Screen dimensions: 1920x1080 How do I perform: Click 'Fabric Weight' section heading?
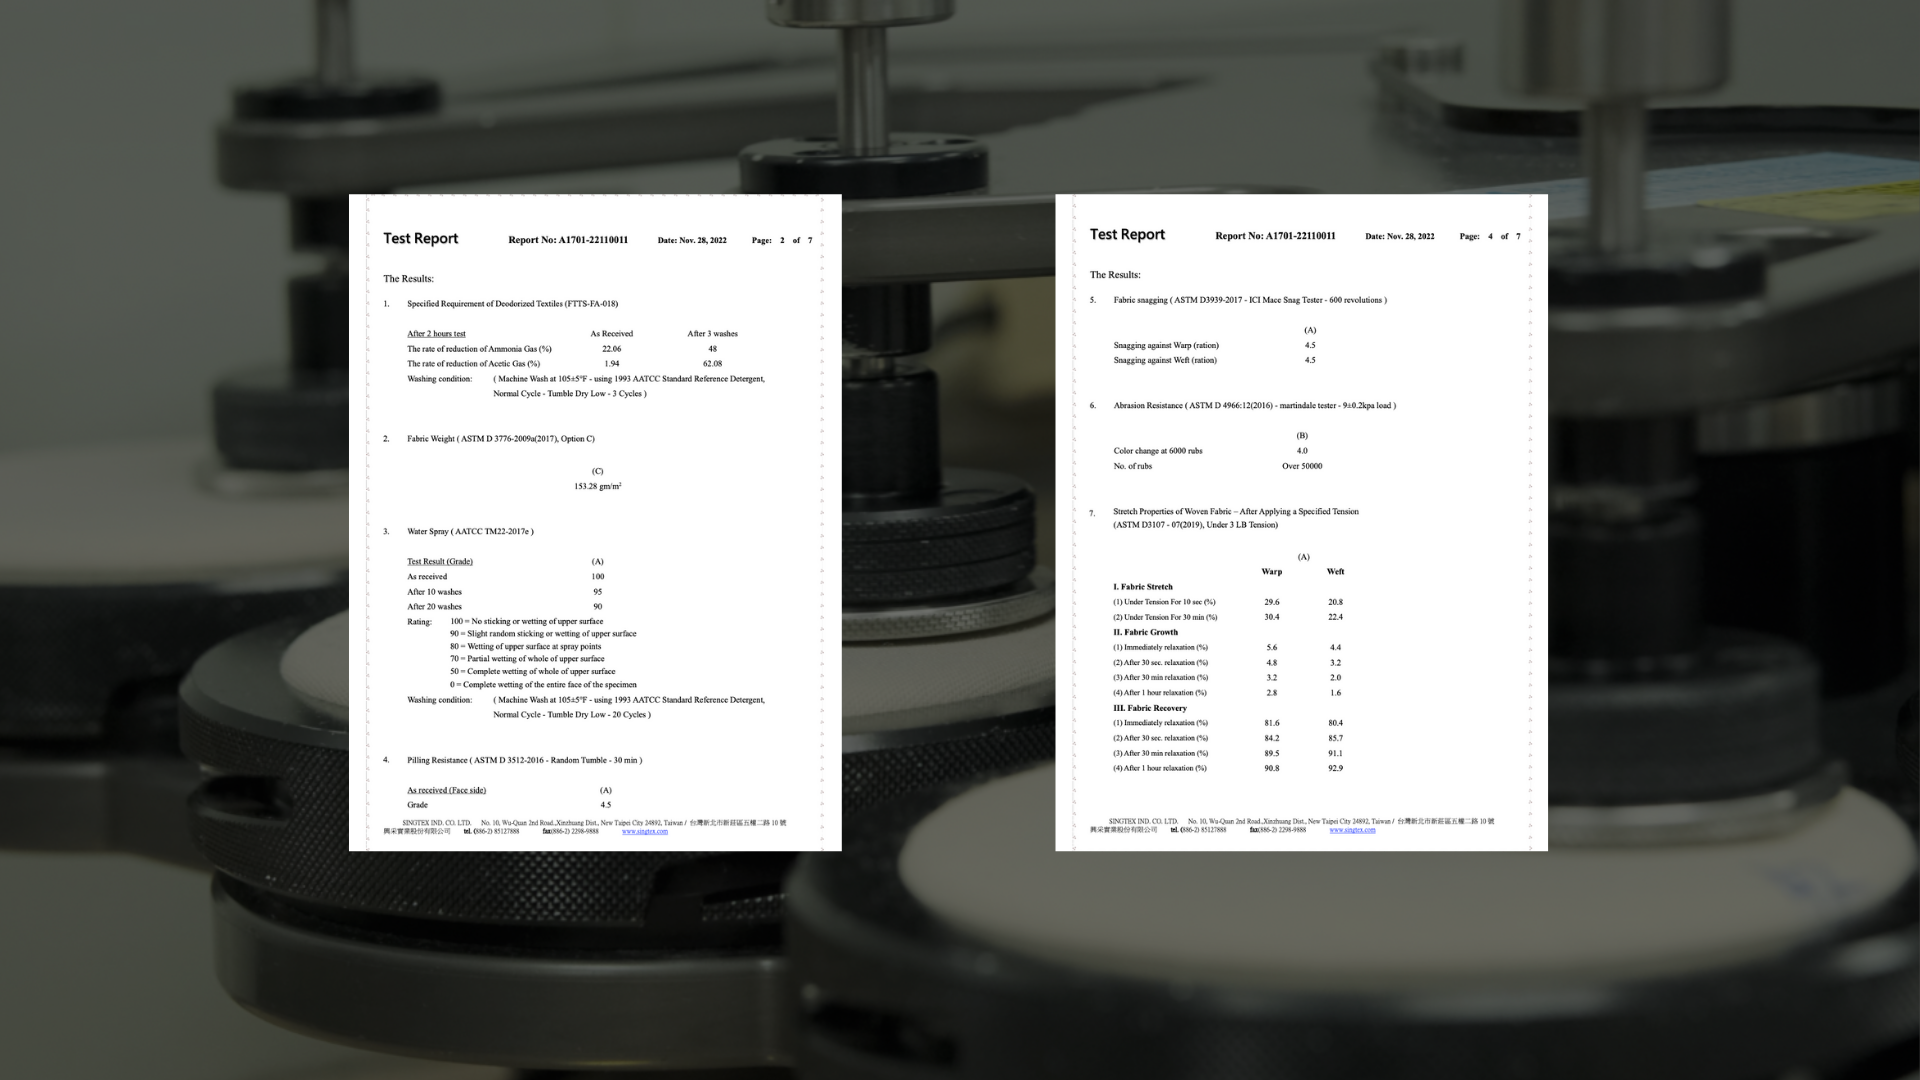500,439
